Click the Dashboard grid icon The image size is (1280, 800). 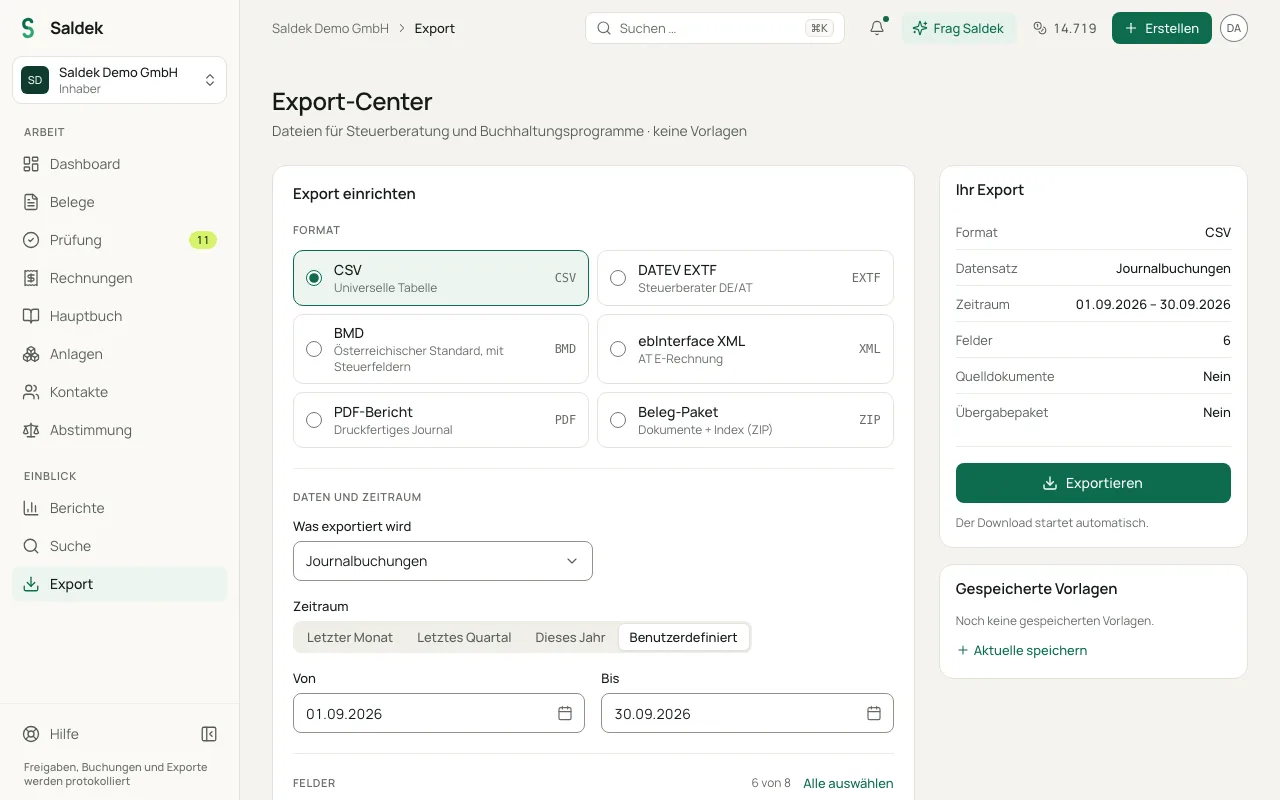coord(31,164)
